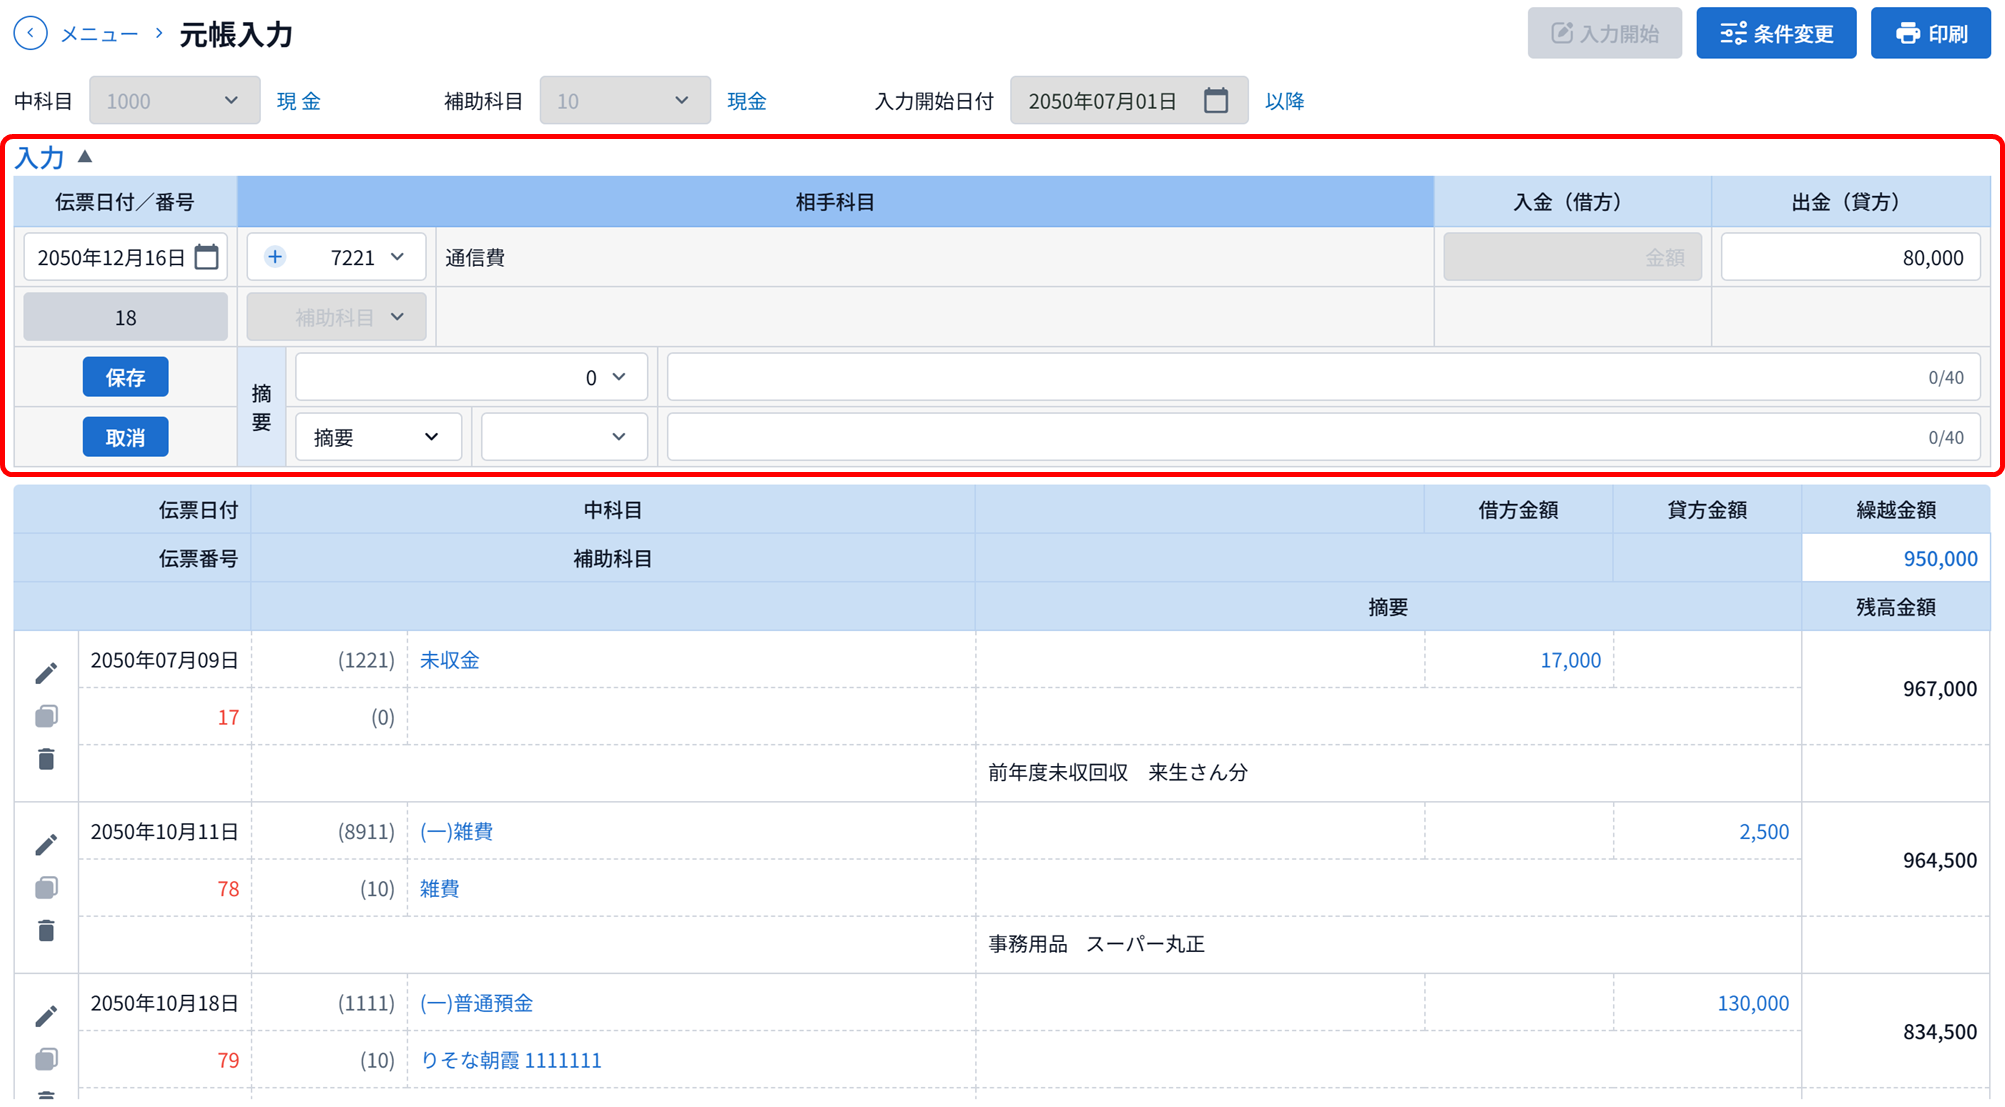Click the 入金（借方） amount field
This screenshot has width=2005, height=1107.
pos(1572,257)
